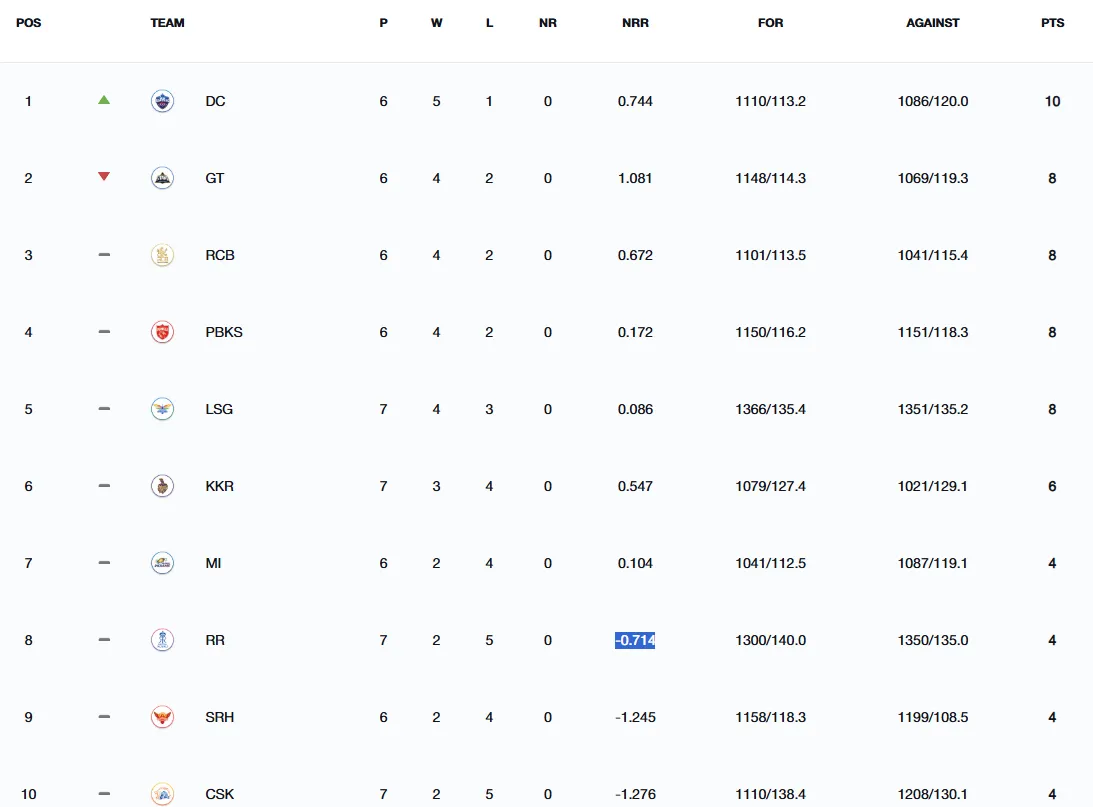
Task: Click FOR value 1158/118.3
Action: pyautogui.click(x=770, y=717)
